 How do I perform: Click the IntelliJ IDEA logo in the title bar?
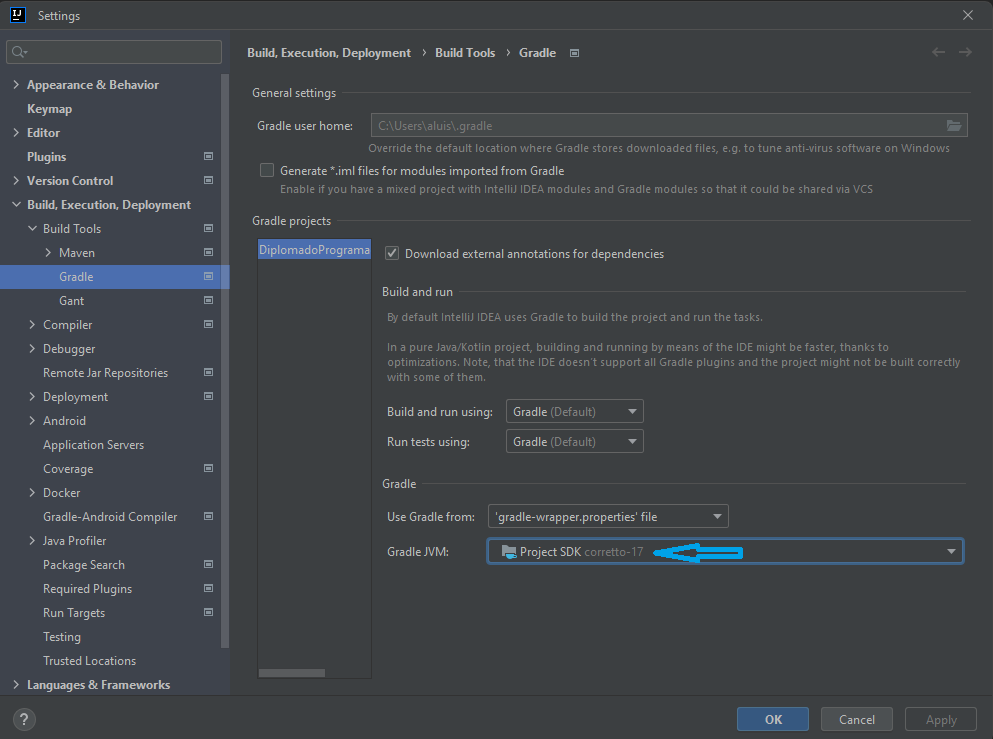click(18, 15)
